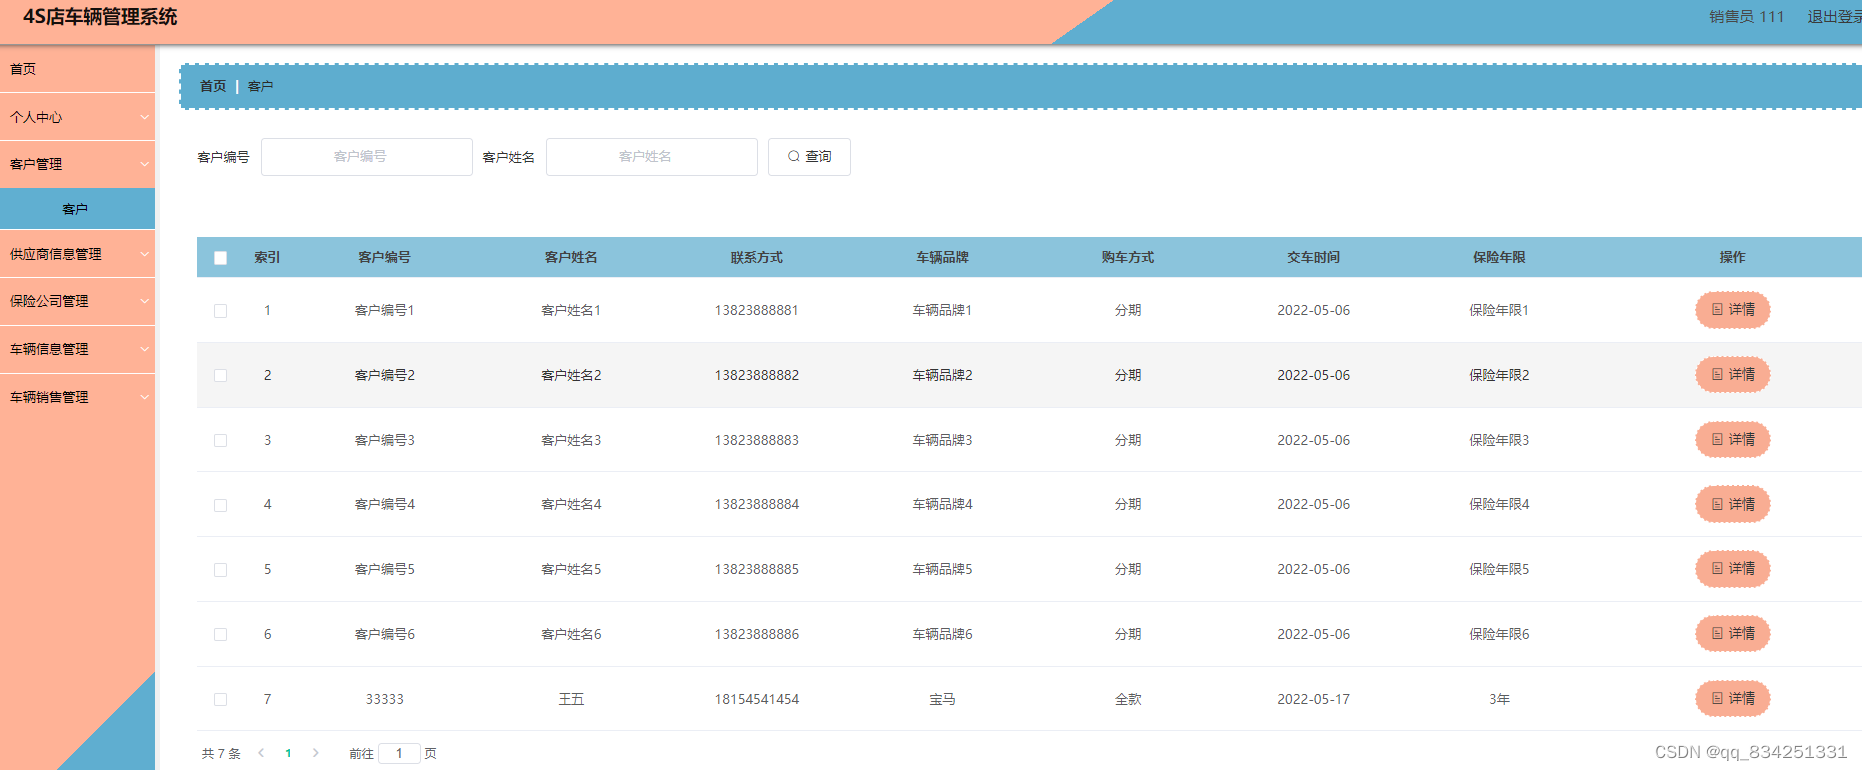
Task: Select the 客户 submenu item
Action: click(x=77, y=209)
